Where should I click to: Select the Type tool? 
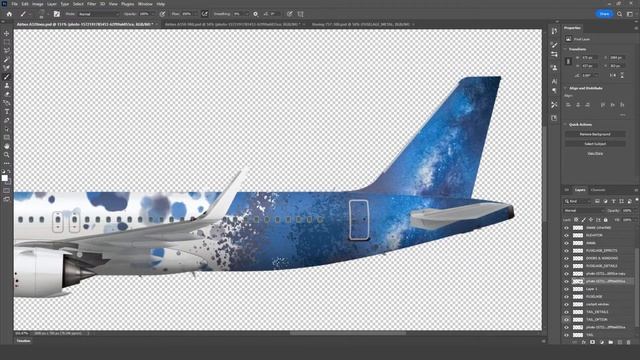7,111
